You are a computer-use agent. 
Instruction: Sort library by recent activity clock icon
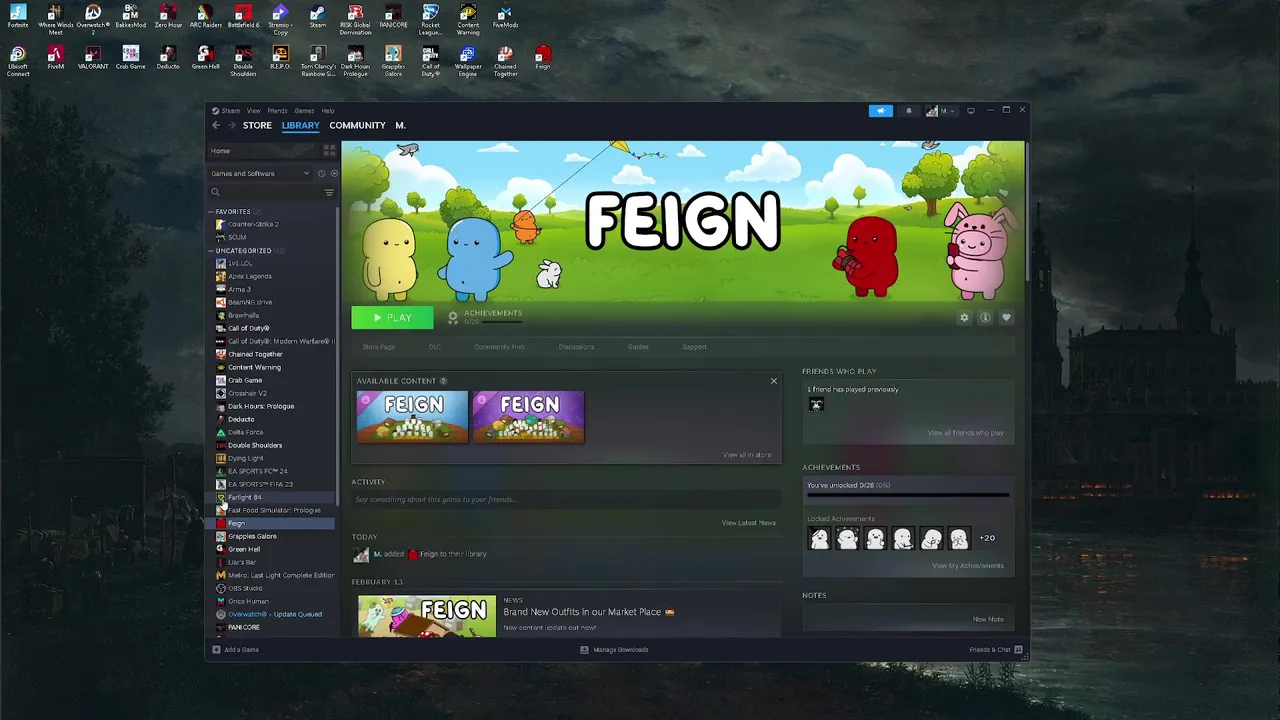coord(321,173)
